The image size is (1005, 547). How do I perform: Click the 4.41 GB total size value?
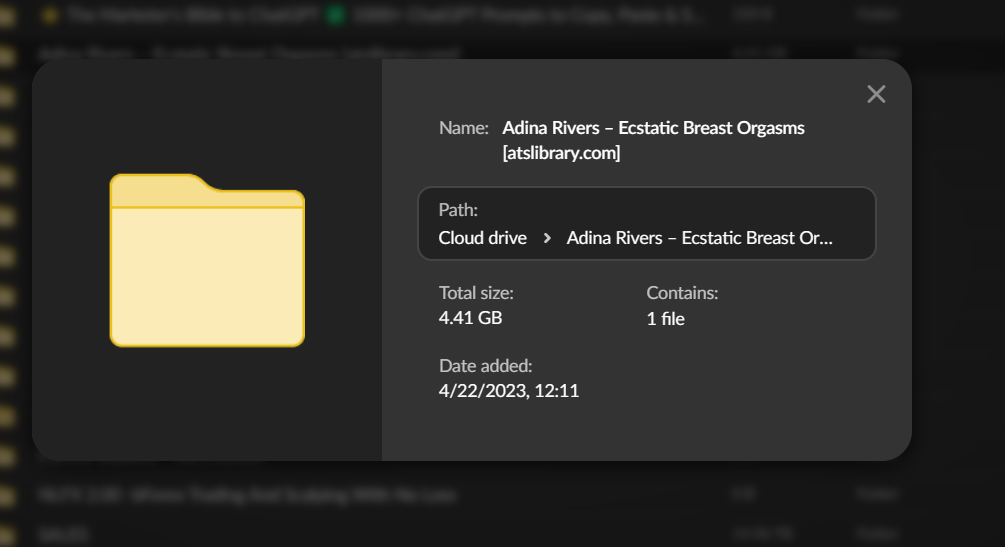click(x=470, y=319)
